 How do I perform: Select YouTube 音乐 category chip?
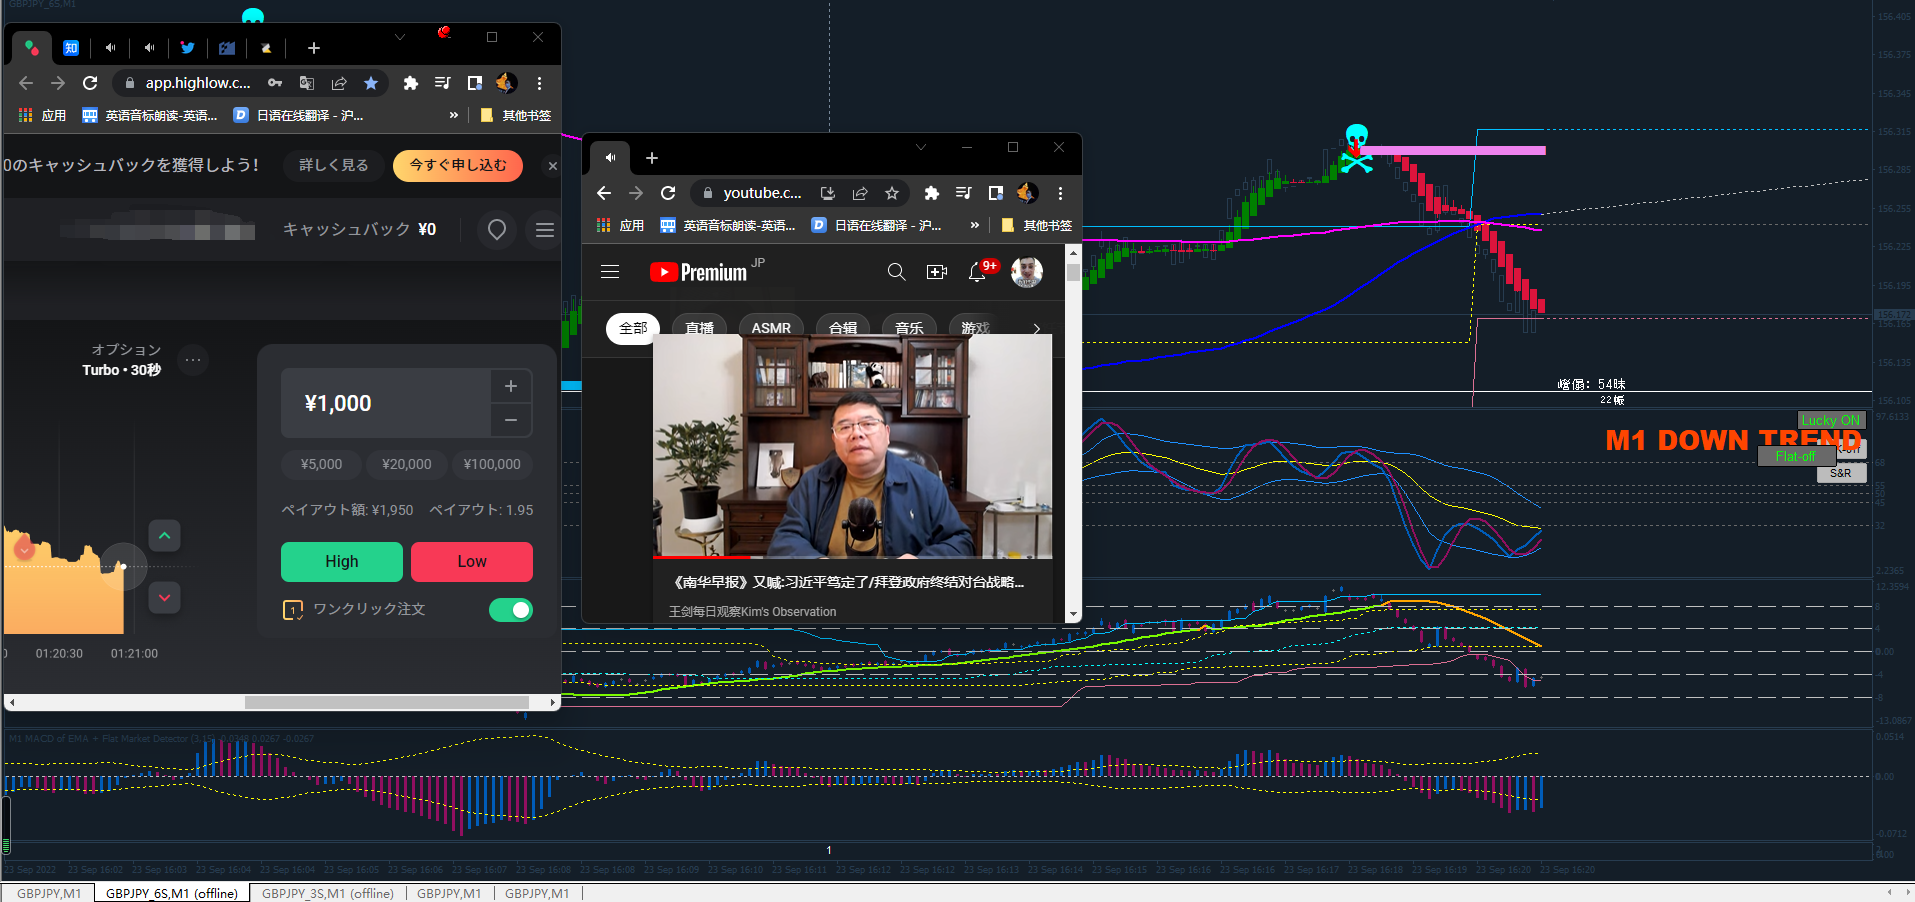point(910,328)
